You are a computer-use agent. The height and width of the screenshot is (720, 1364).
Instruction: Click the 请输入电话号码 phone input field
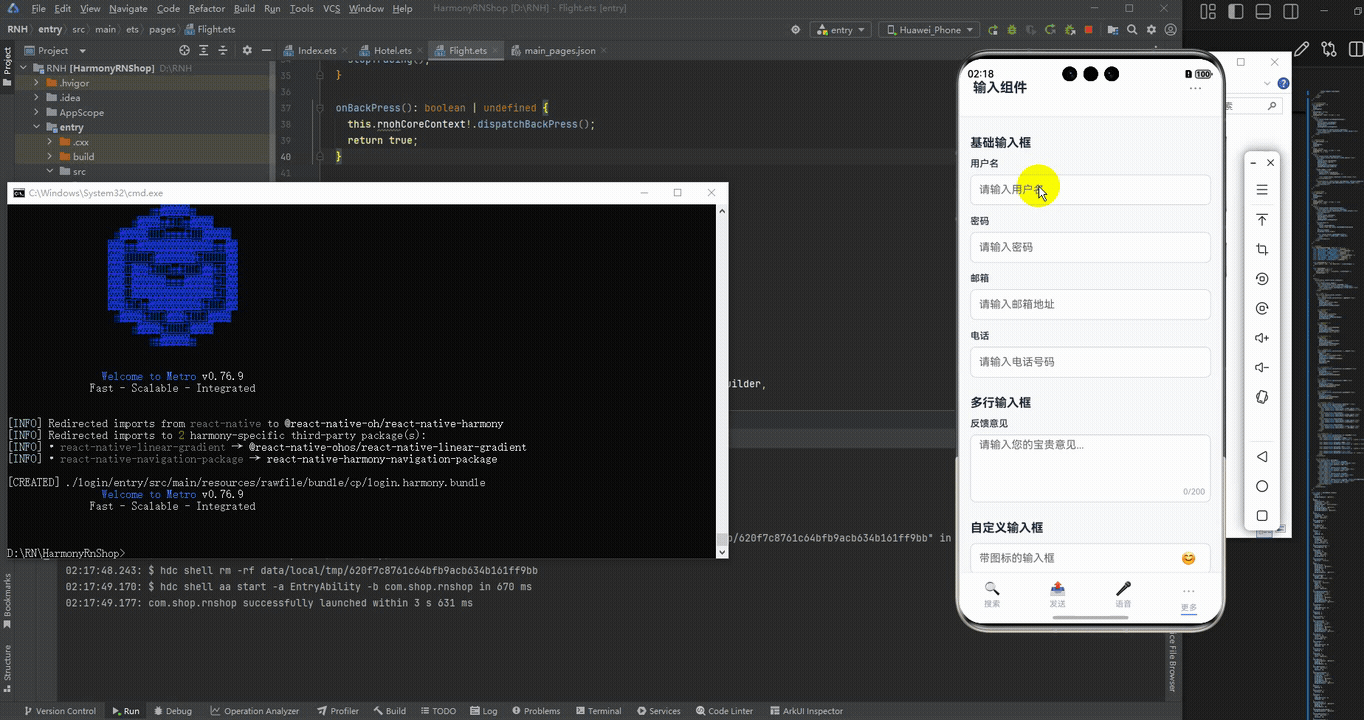tap(1090, 362)
